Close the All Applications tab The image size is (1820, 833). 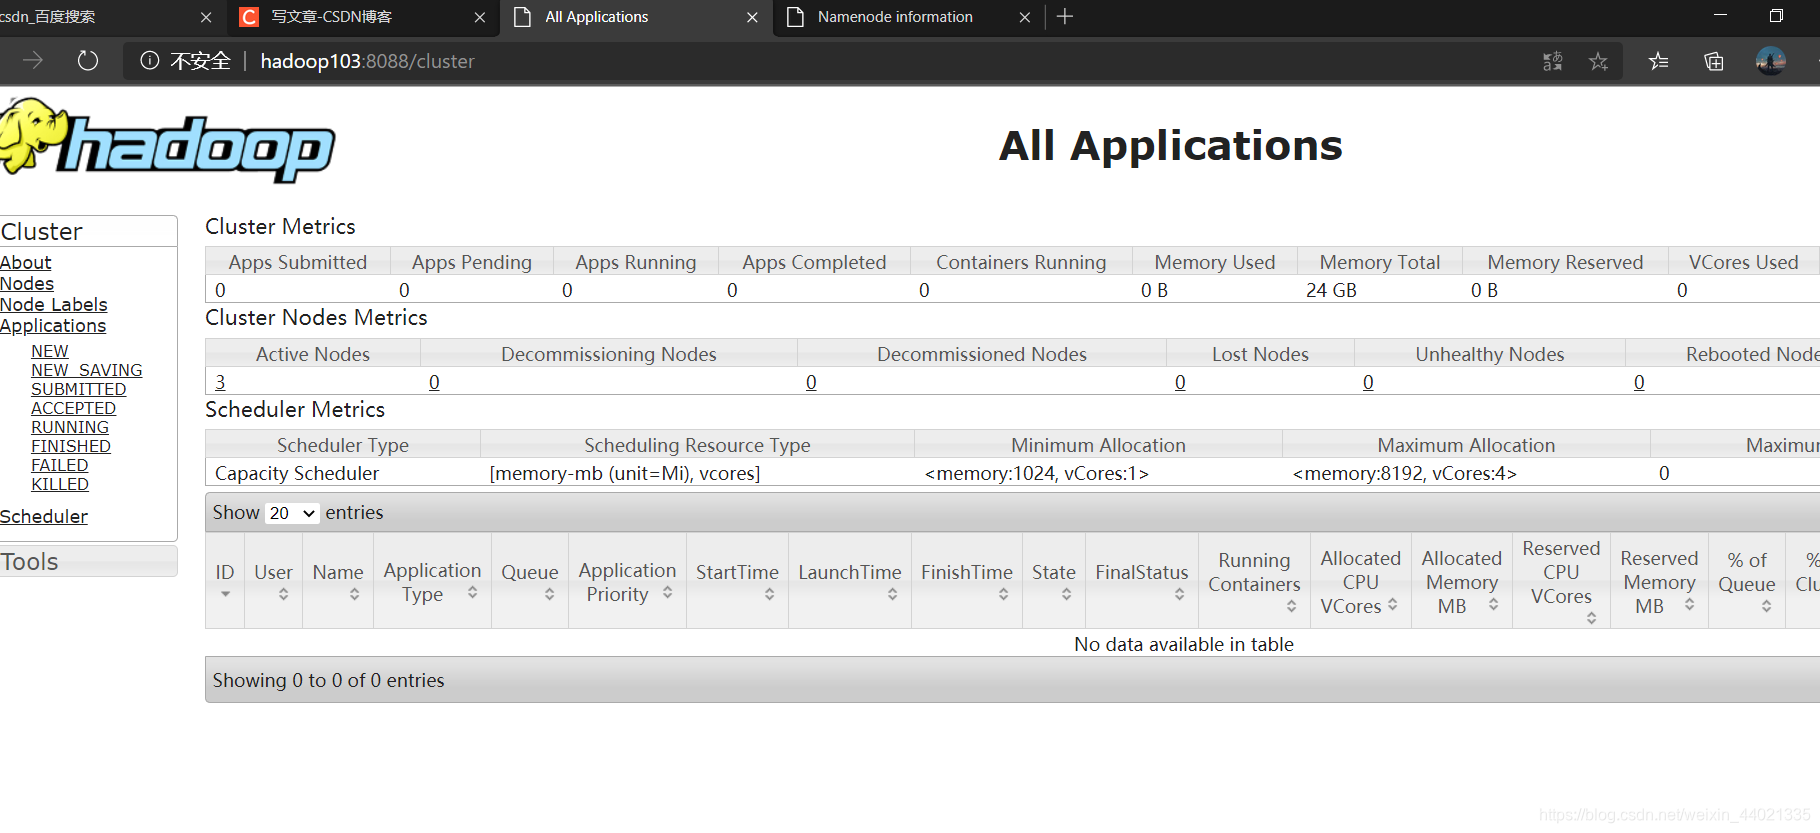point(752,17)
